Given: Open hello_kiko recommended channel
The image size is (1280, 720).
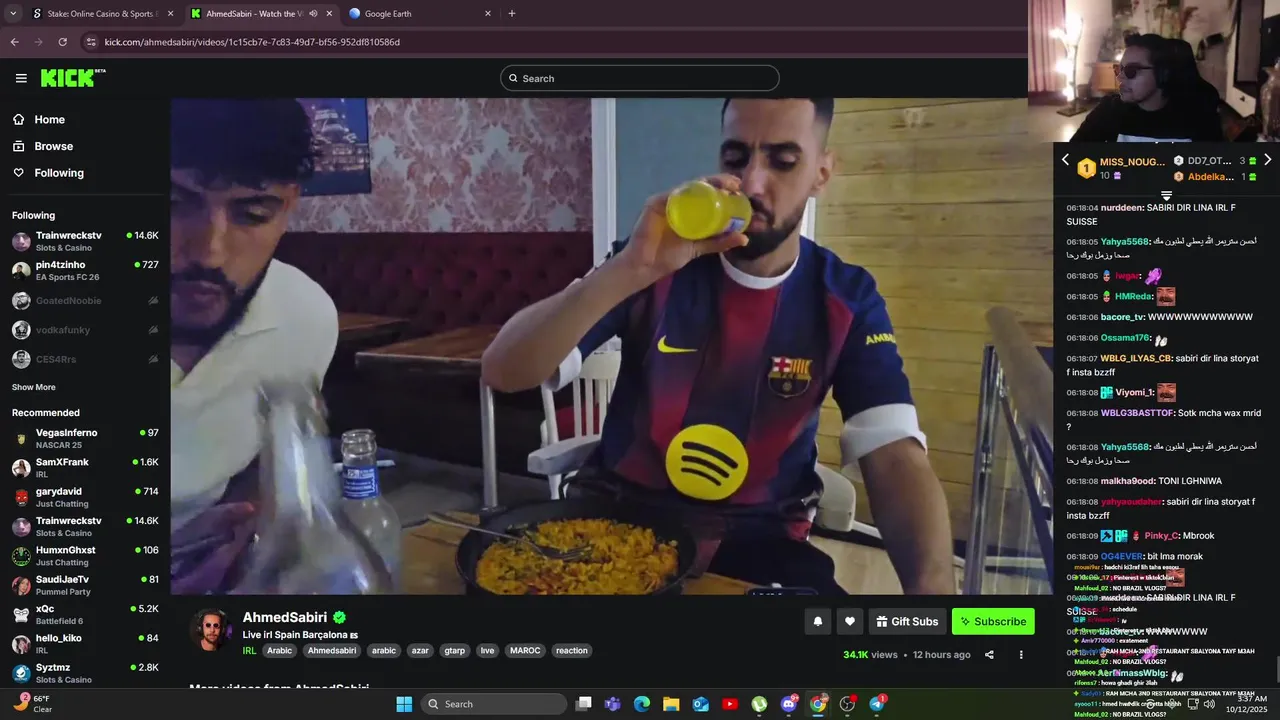Looking at the screenshot, I should click(x=85, y=643).
